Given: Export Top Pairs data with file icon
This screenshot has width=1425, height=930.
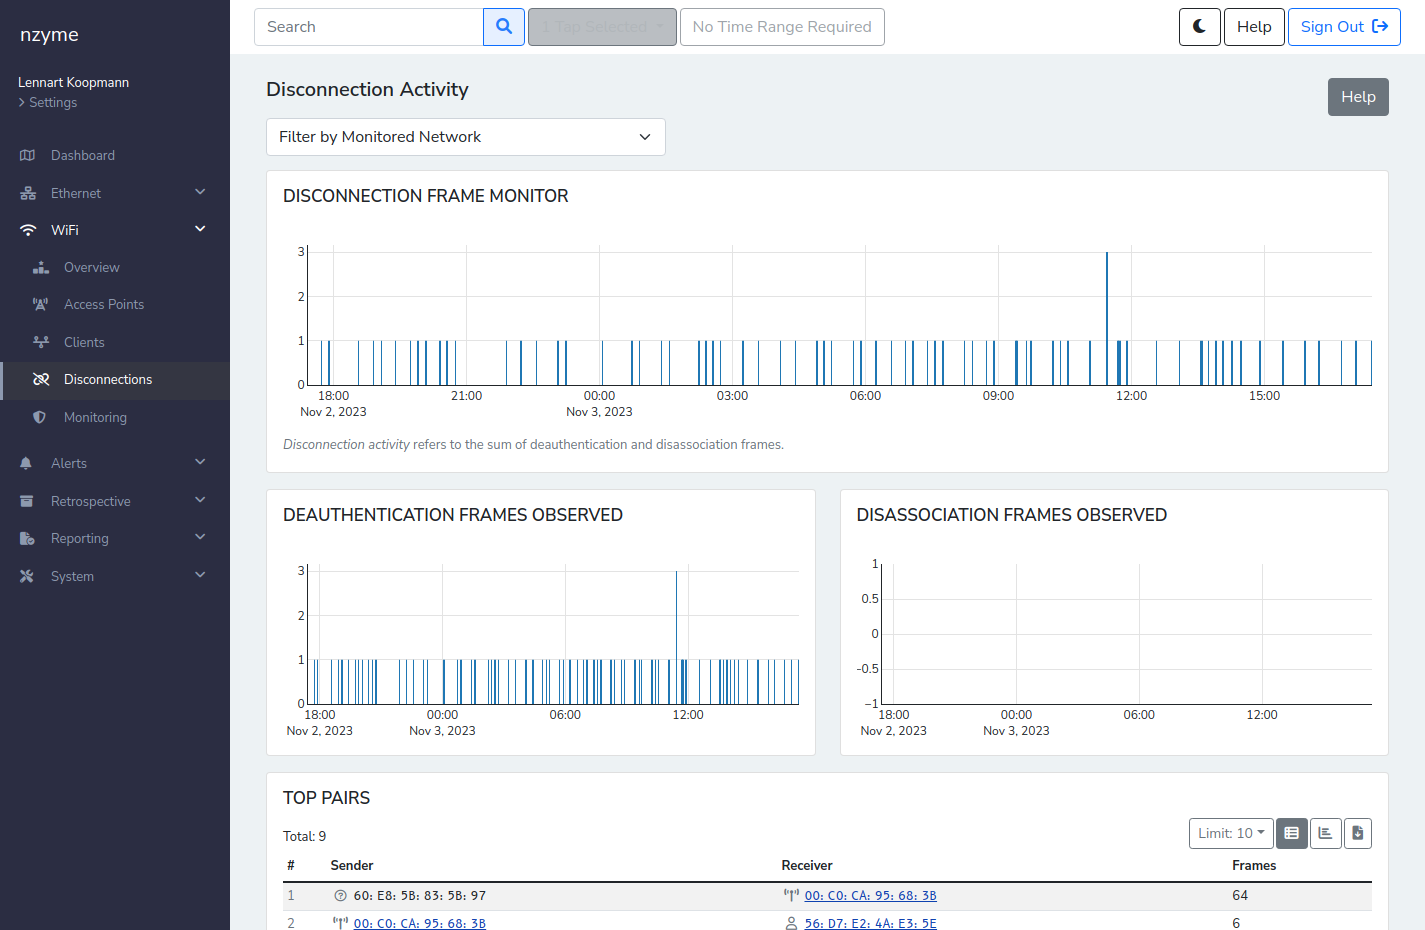Looking at the screenshot, I should [x=1357, y=833].
